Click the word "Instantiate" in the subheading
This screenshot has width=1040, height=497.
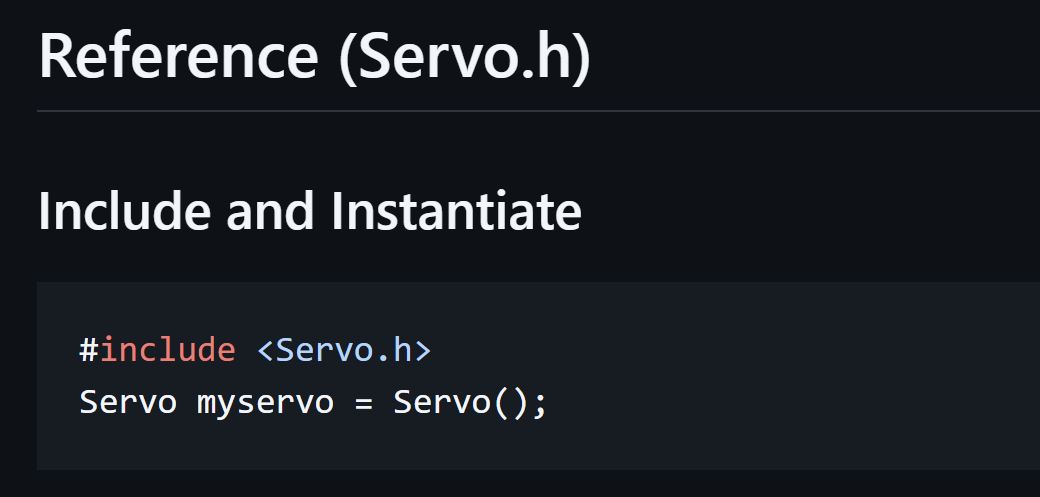pyautogui.click(x=457, y=211)
